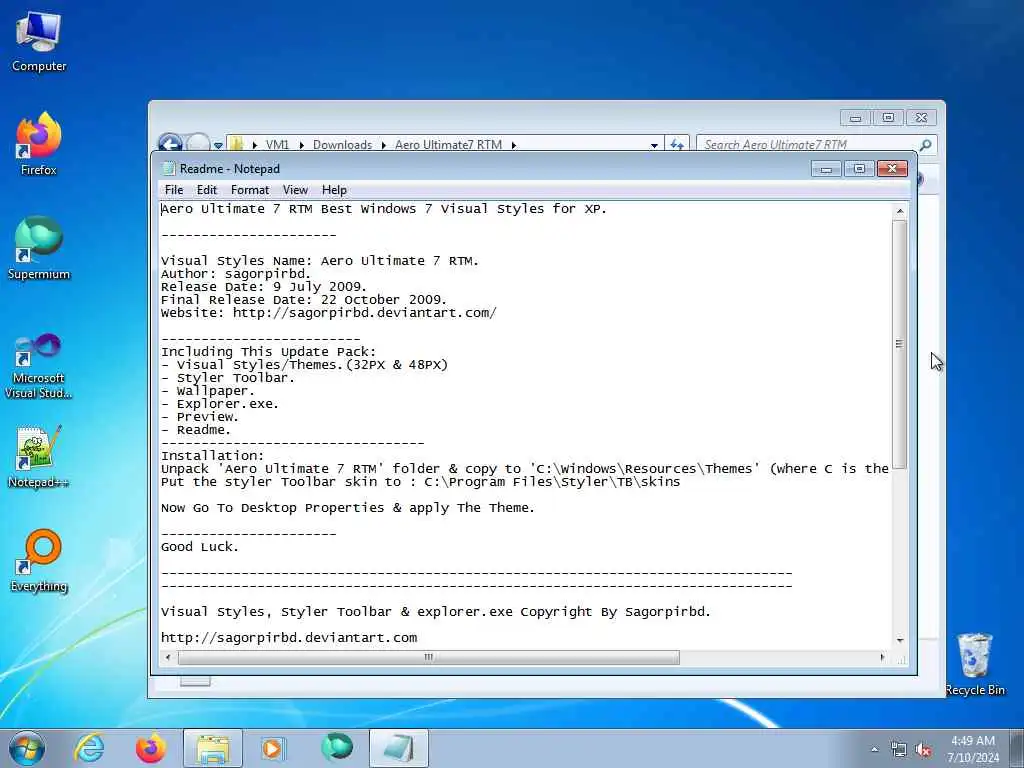Open the Supermium desktop shortcut

coord(39,248)
